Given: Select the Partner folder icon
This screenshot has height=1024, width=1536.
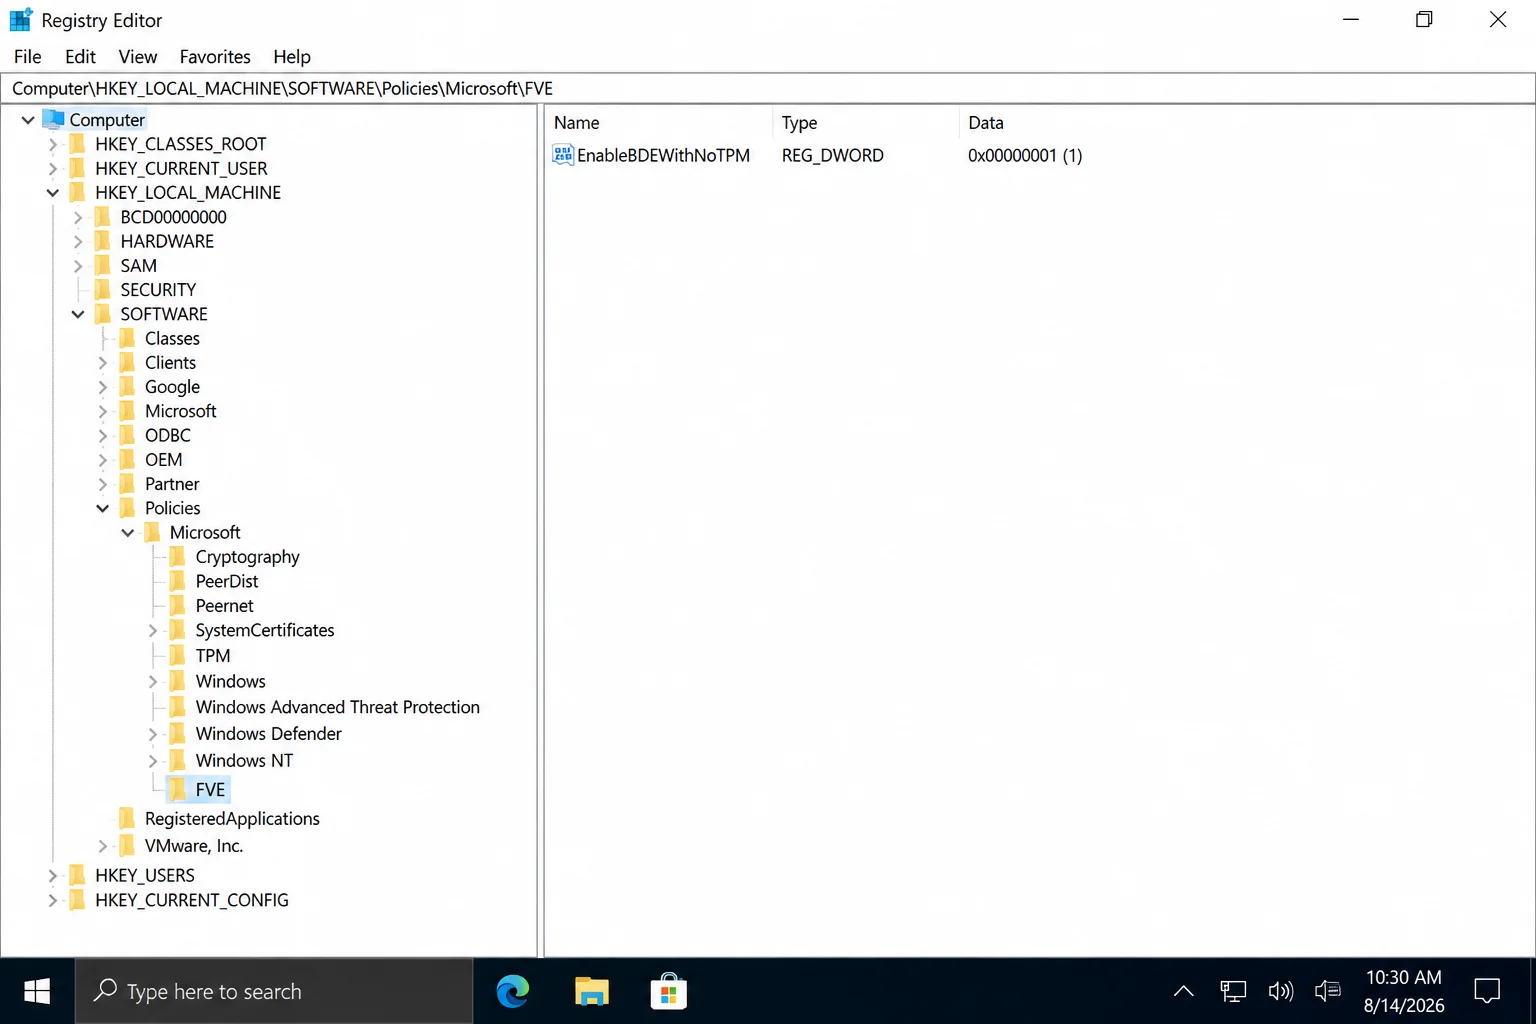Looking at the screenshot, I should (127, 484).
